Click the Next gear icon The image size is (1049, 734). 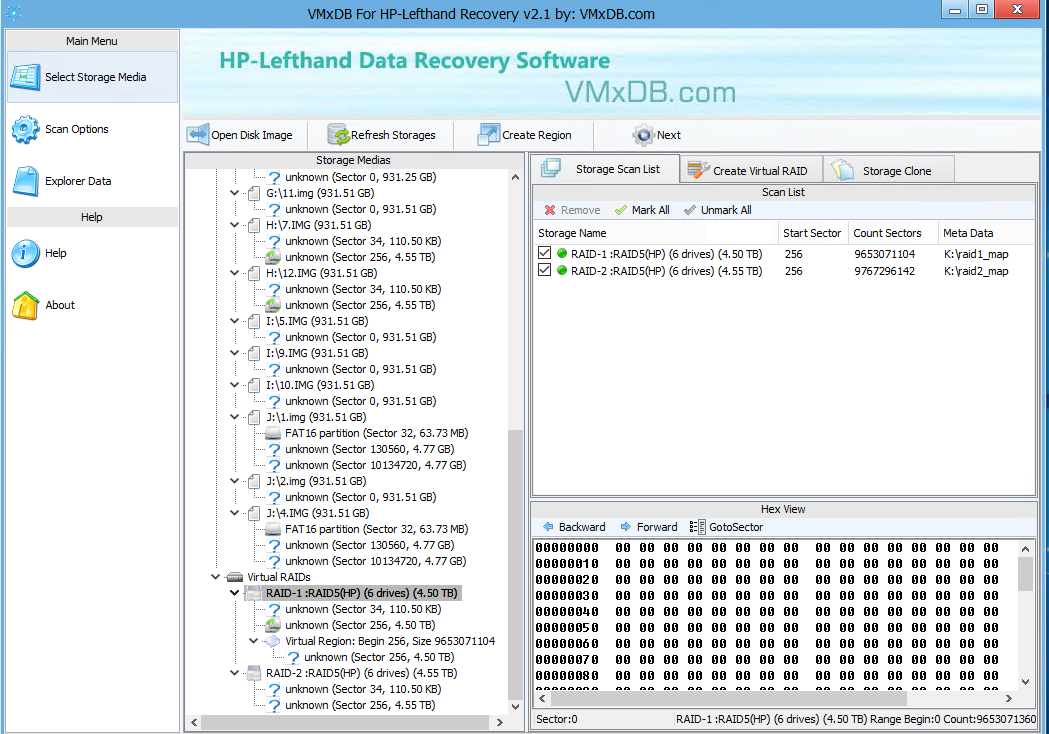[x=644, y=135]
